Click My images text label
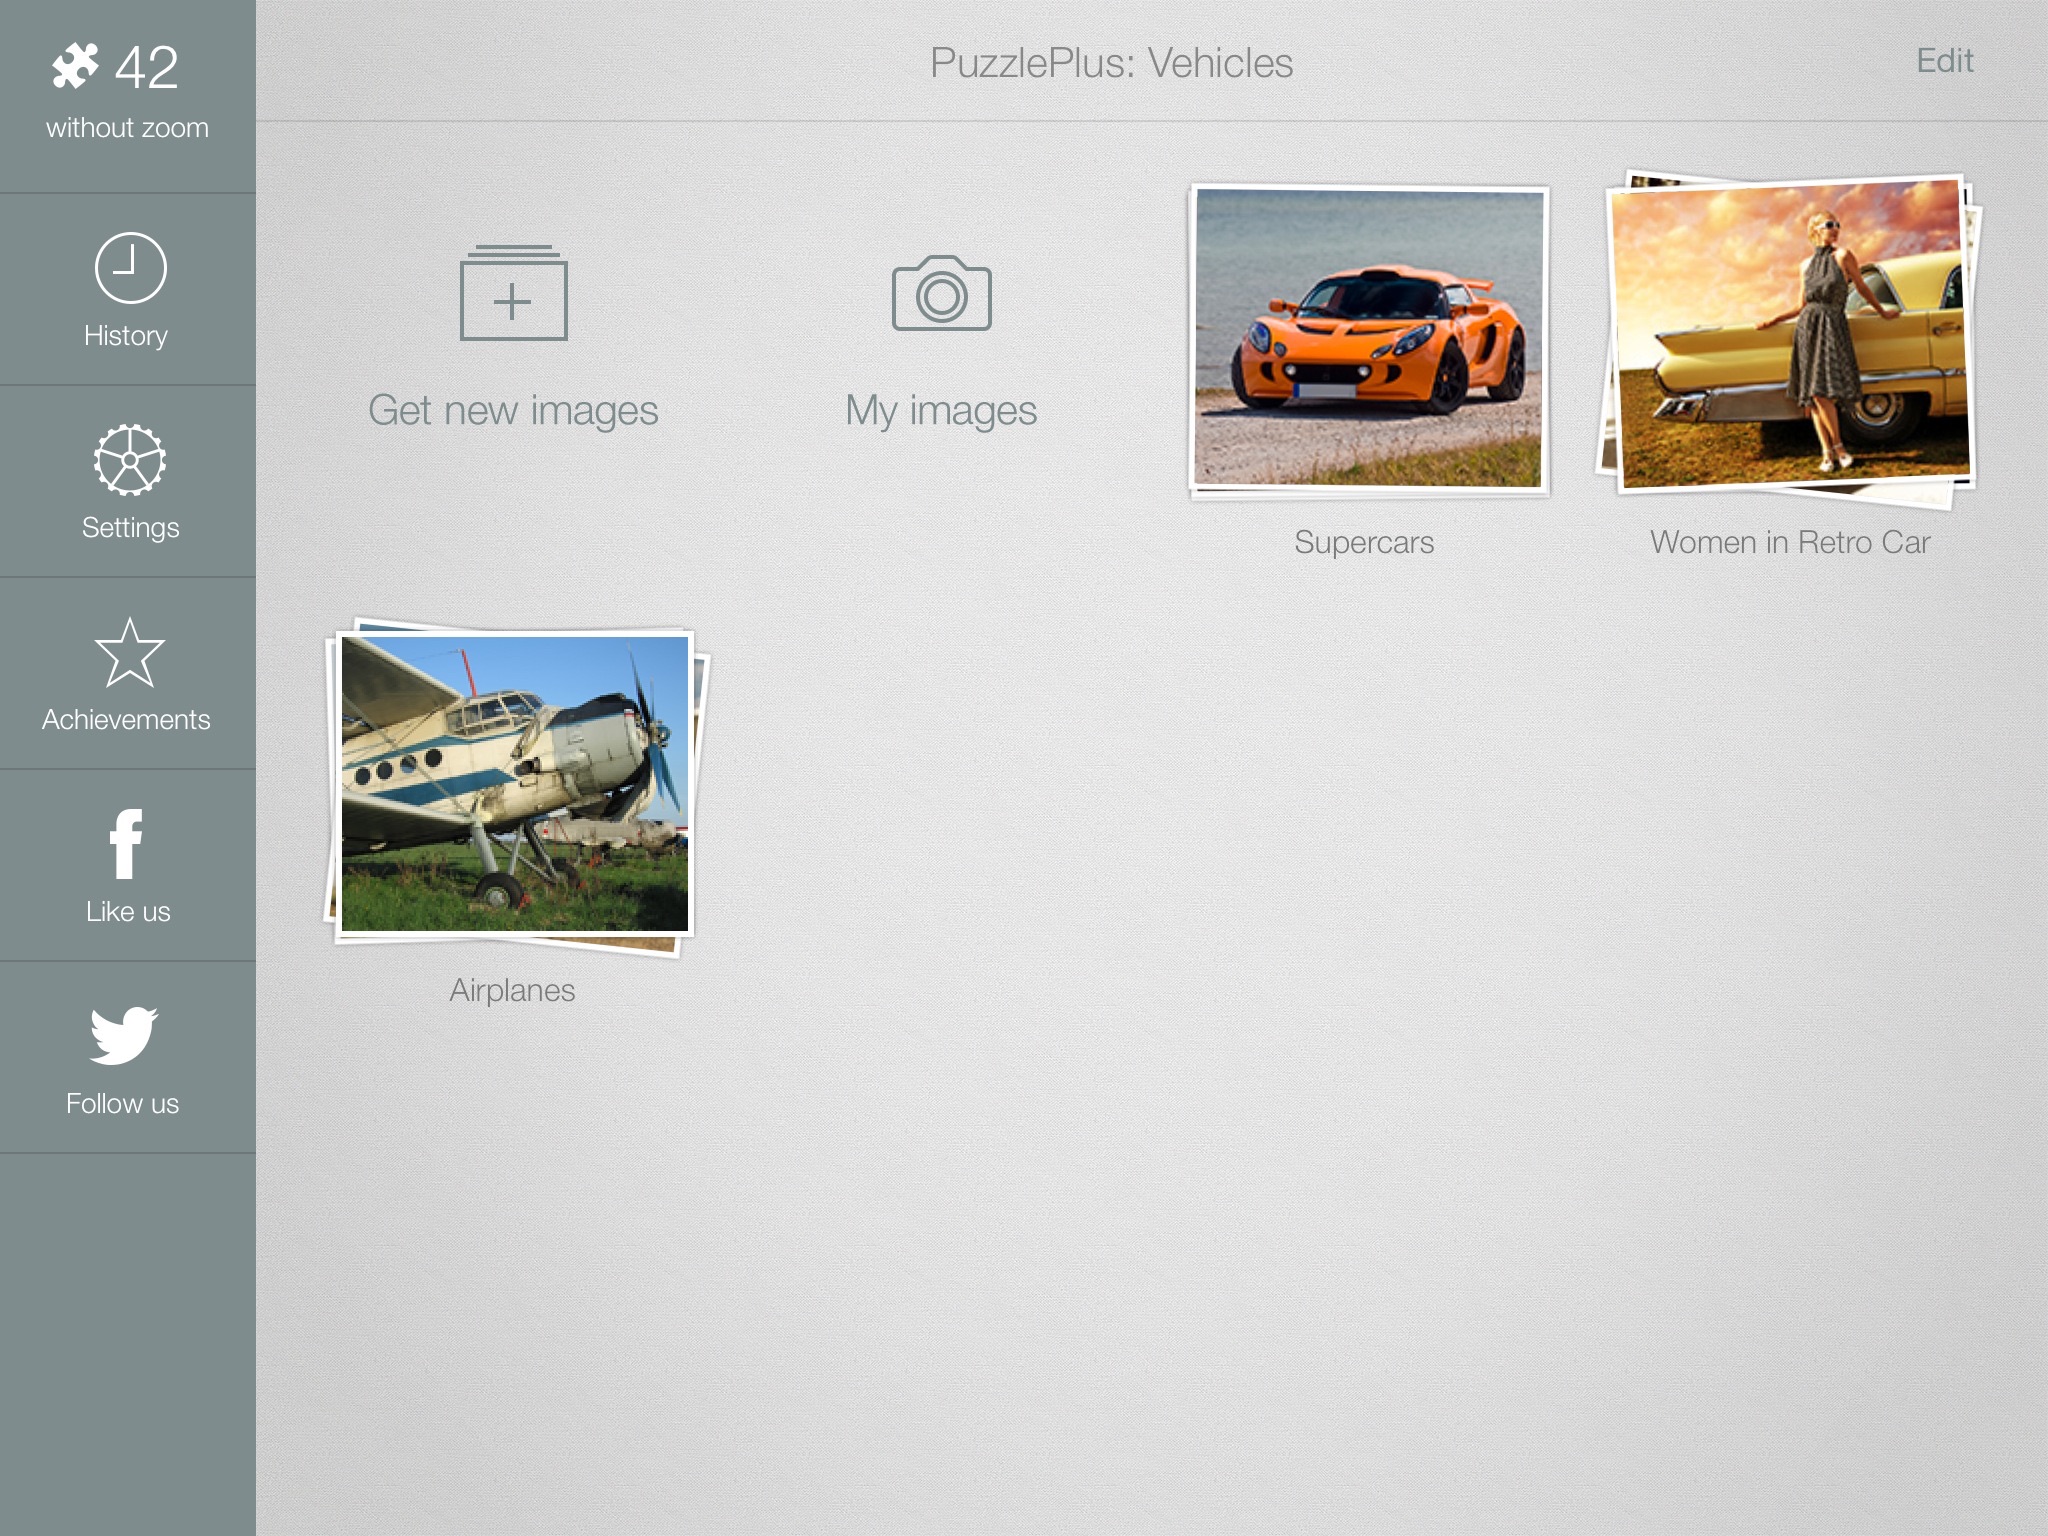 [x=939, y=408]
